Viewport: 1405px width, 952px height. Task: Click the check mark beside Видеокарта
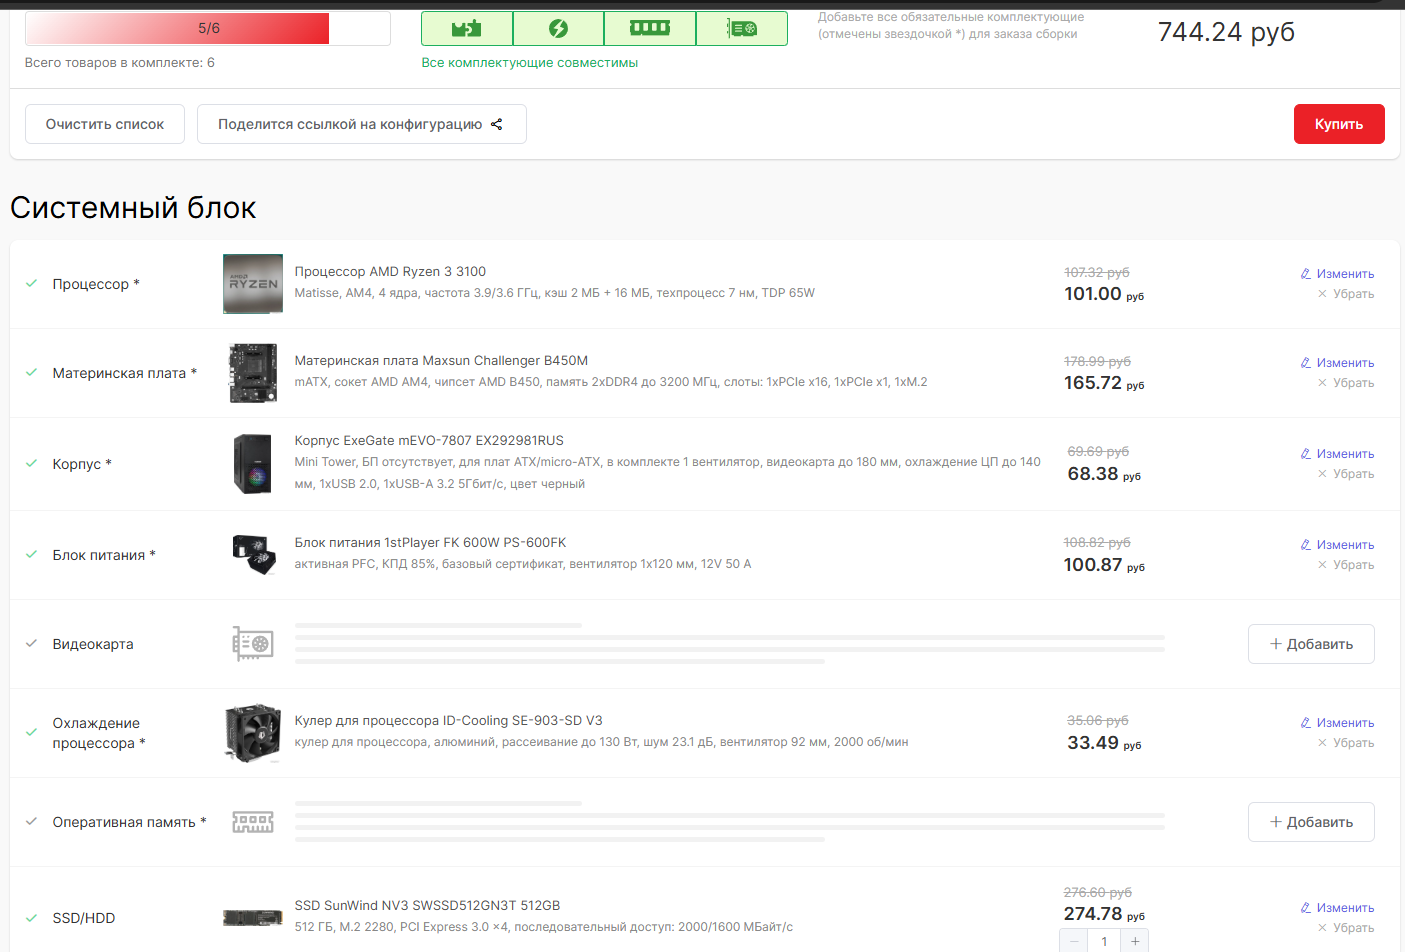click(32, 644)
